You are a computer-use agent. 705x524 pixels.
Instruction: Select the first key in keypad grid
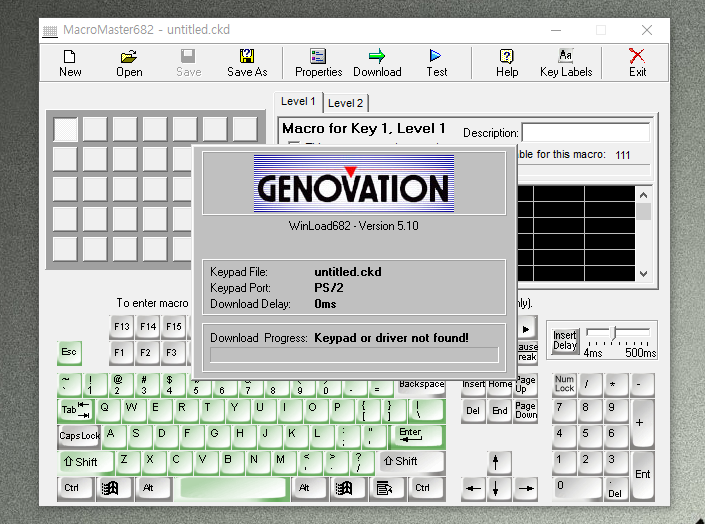(65, 129)
